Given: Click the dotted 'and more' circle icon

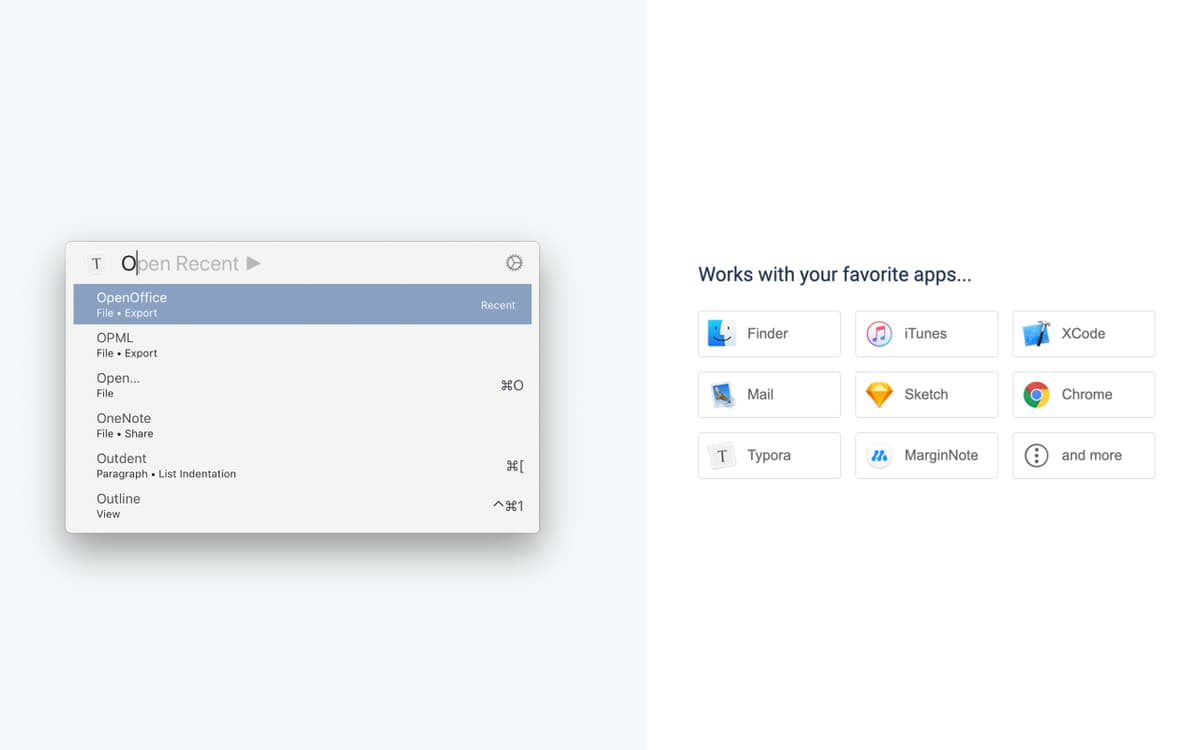Looking at the screenshot, I should pos(1038,455).
